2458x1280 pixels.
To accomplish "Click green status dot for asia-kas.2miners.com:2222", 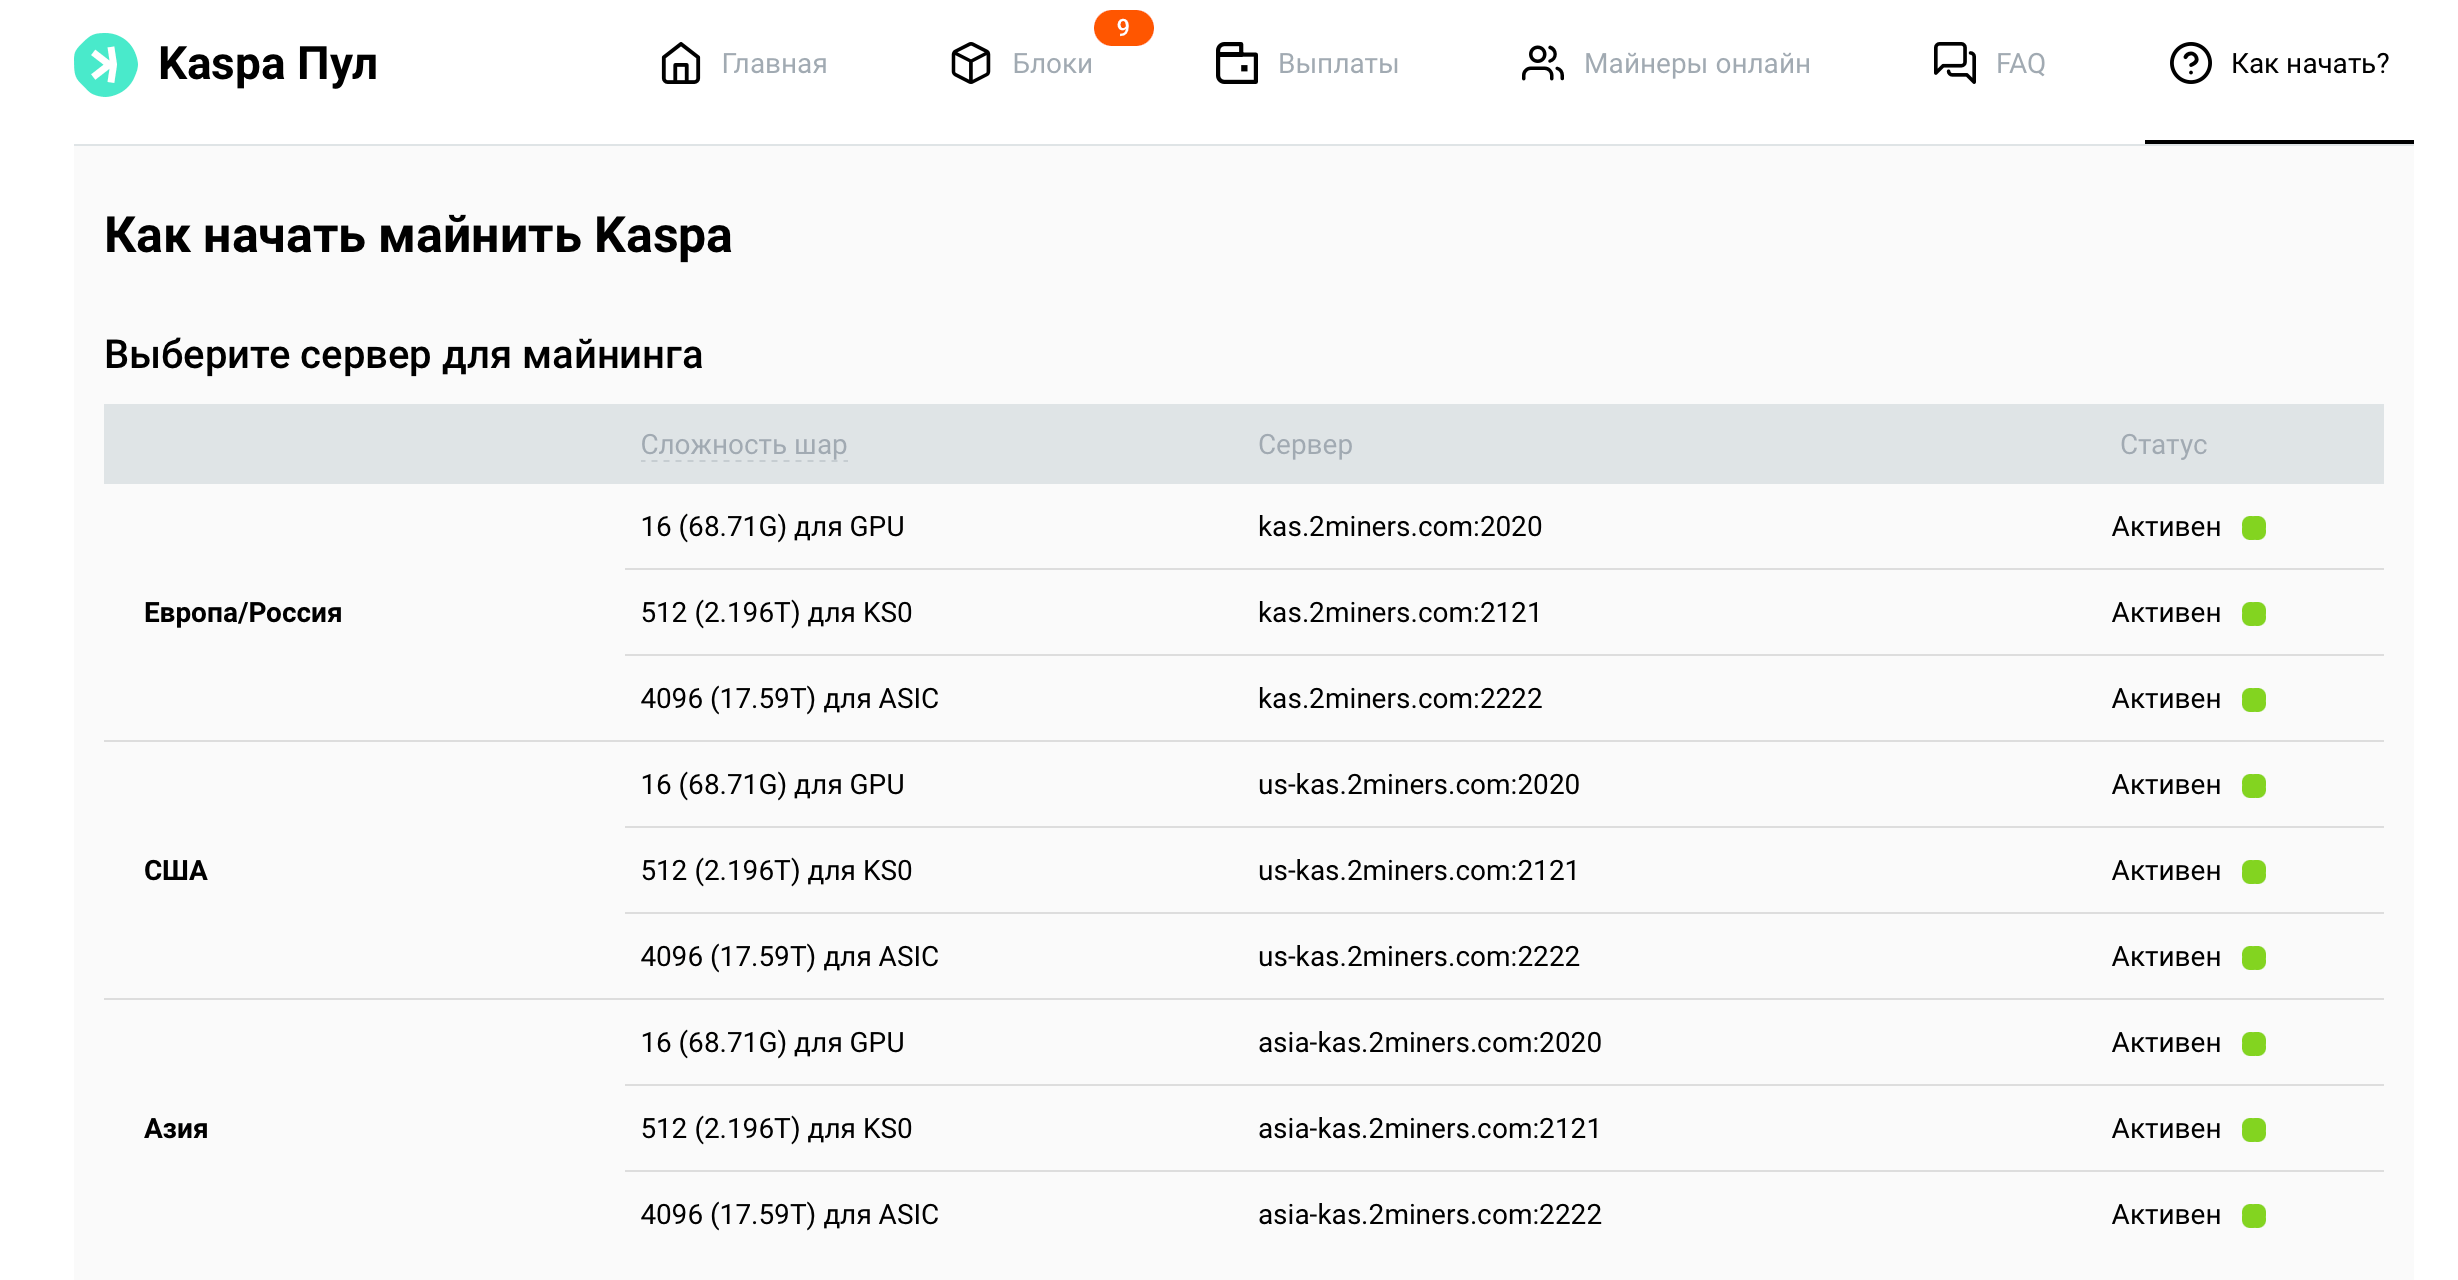I will point(2254,1215).
